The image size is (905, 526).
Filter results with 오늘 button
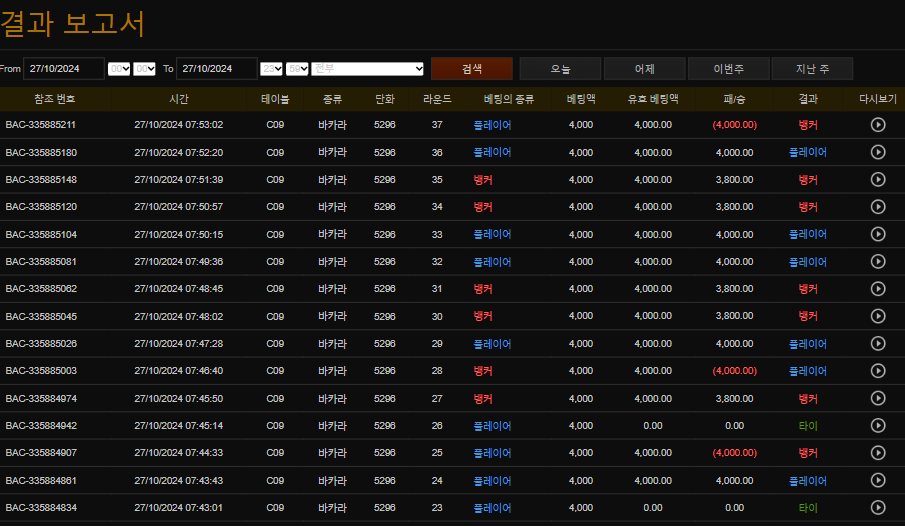(x=560, y=68)
